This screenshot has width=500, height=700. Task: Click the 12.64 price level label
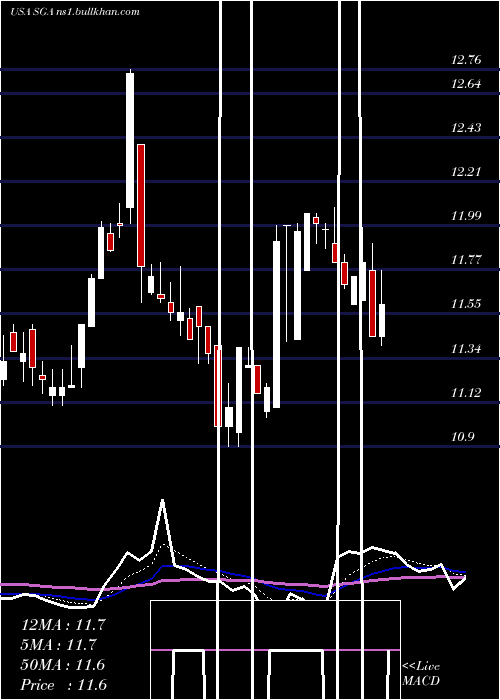[x=466, y=83]
